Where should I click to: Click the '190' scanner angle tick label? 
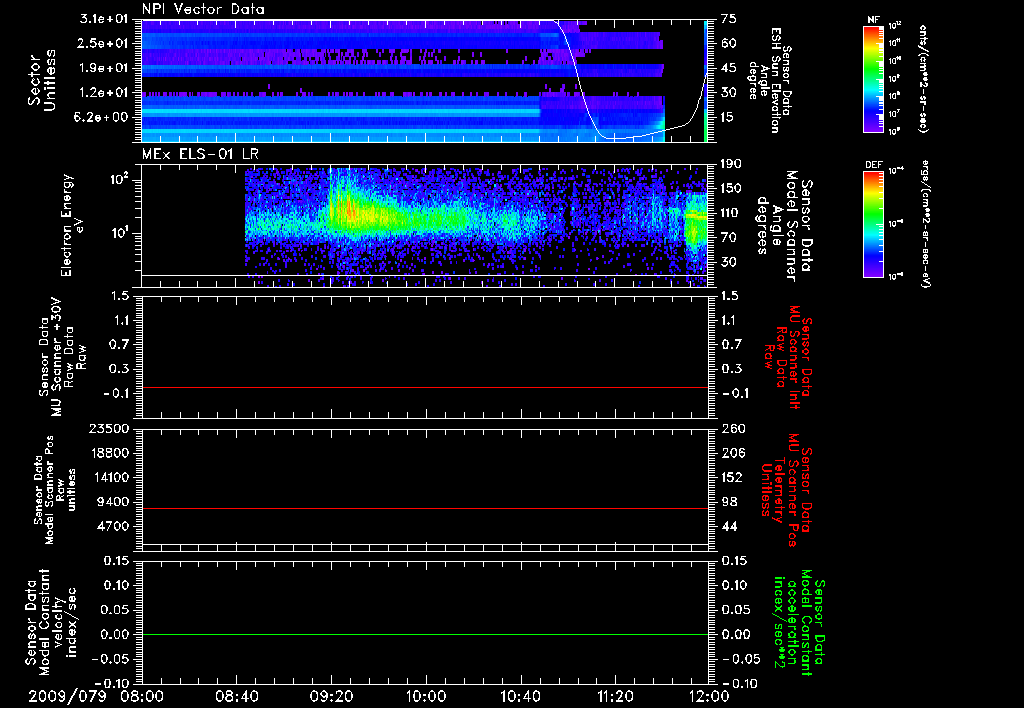(731, 164)
